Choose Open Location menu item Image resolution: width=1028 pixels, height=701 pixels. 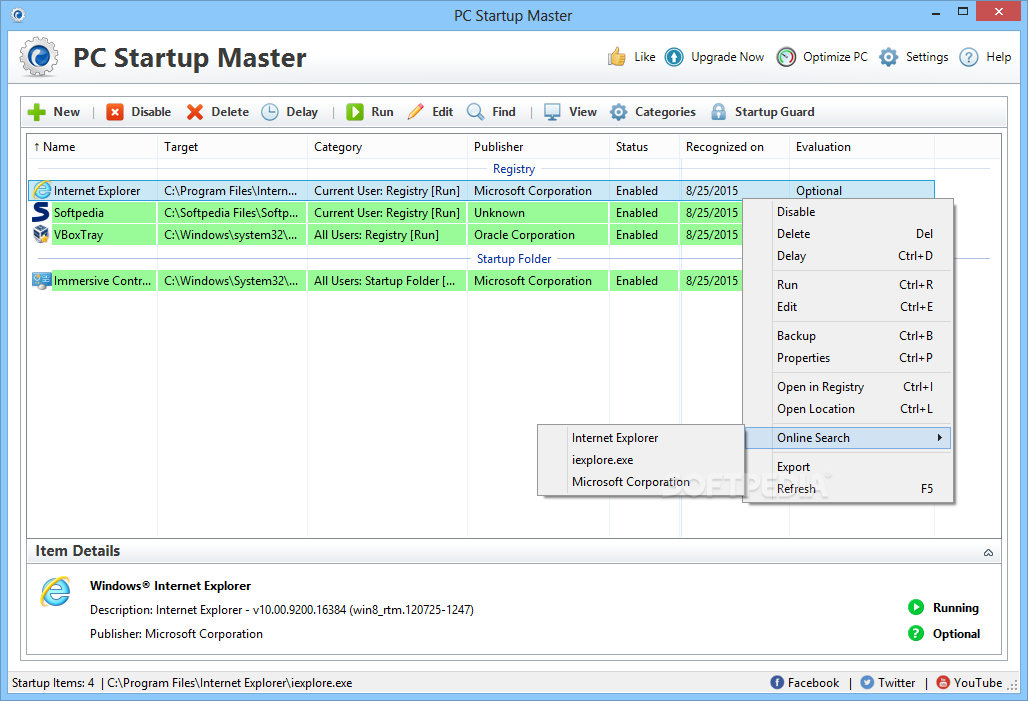coord(848,409)
